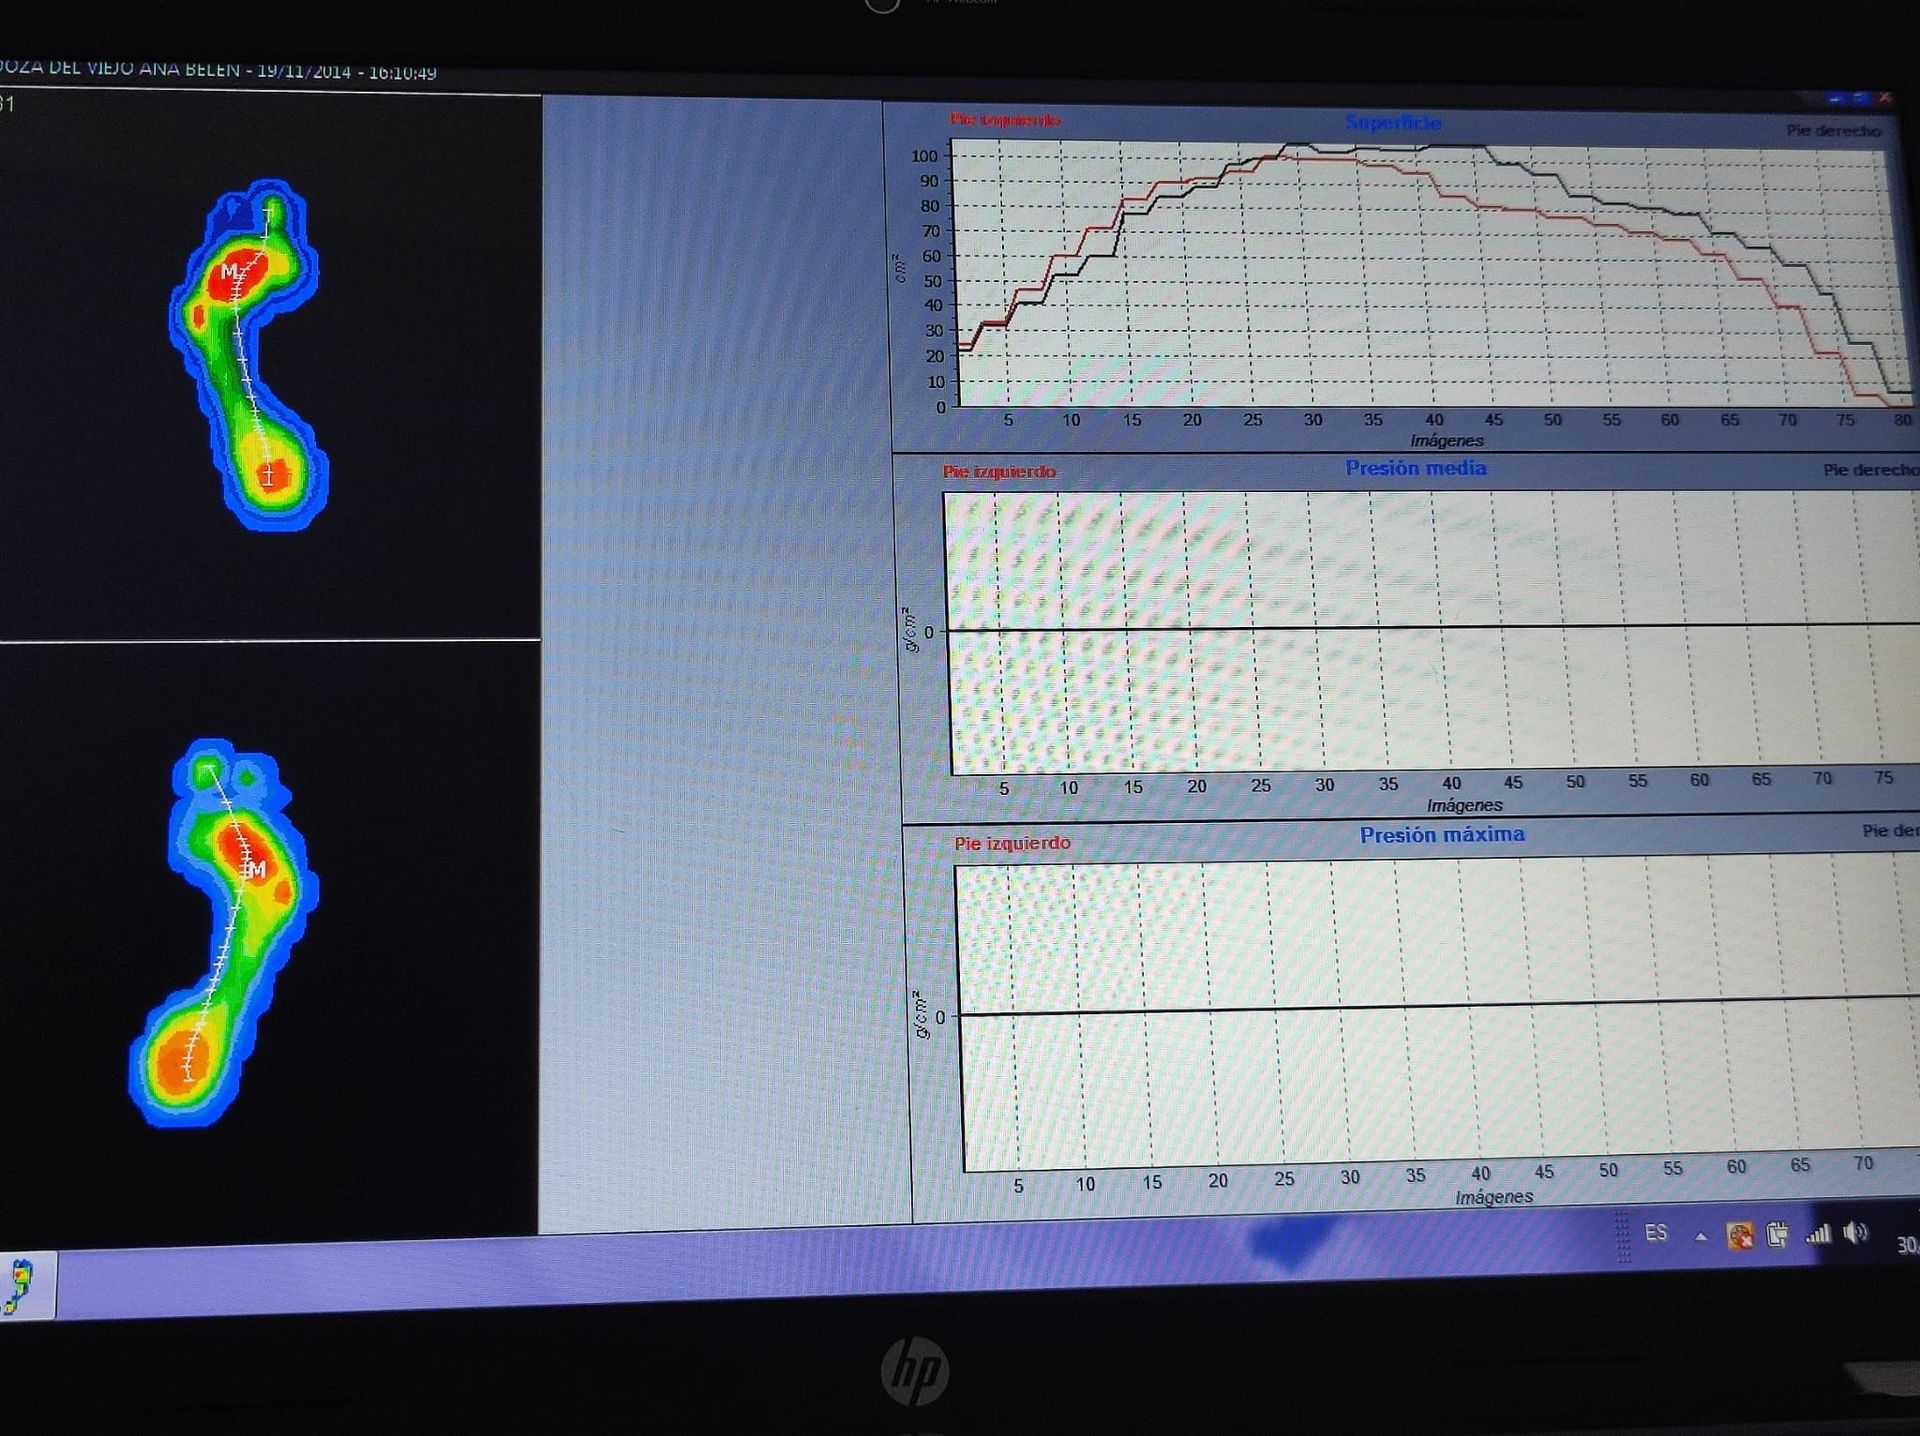Click the M marker on upper footprint
Screen dimensions: 1920x1436
pyautogui.click(x=229, y=272)
